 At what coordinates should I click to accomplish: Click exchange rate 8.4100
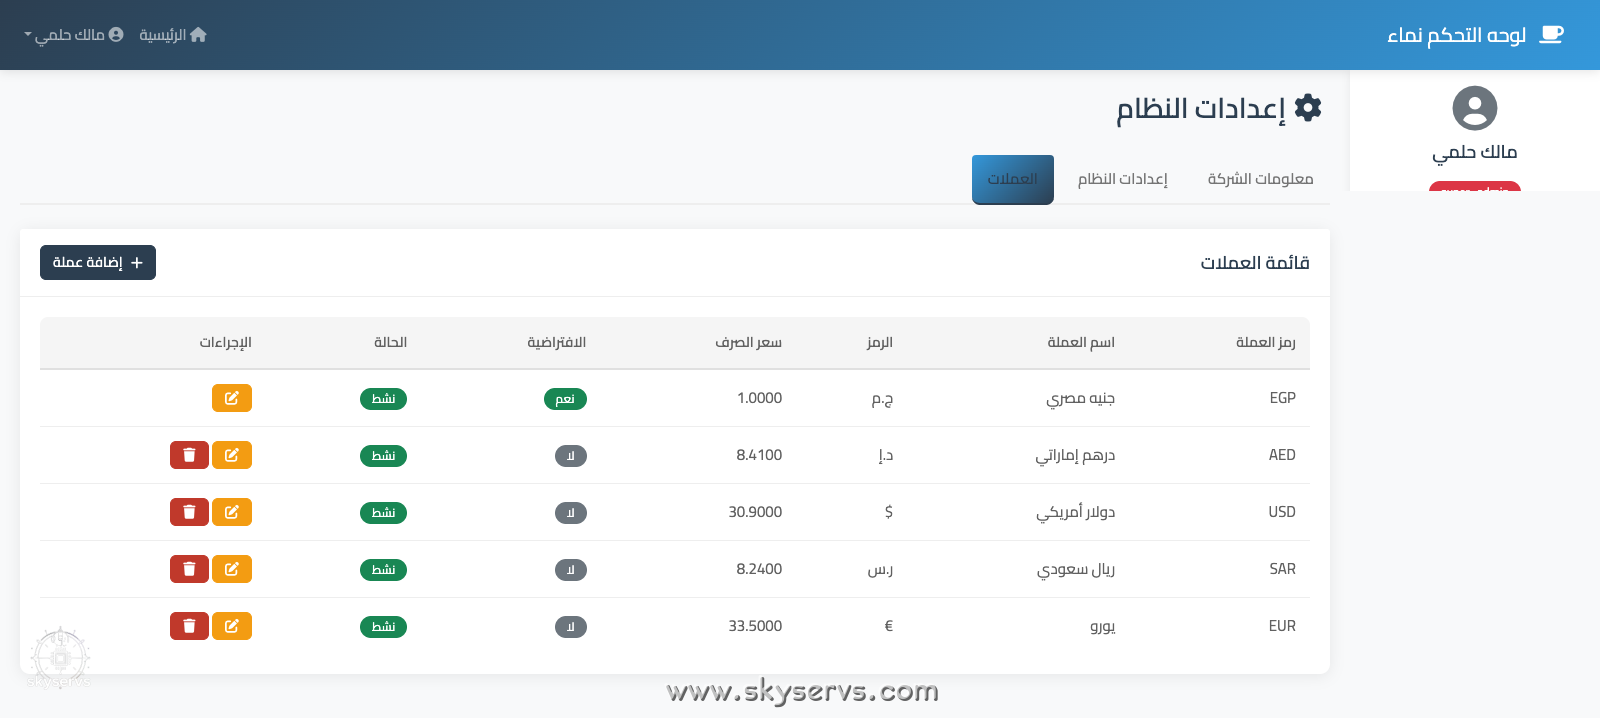point(759,455)
